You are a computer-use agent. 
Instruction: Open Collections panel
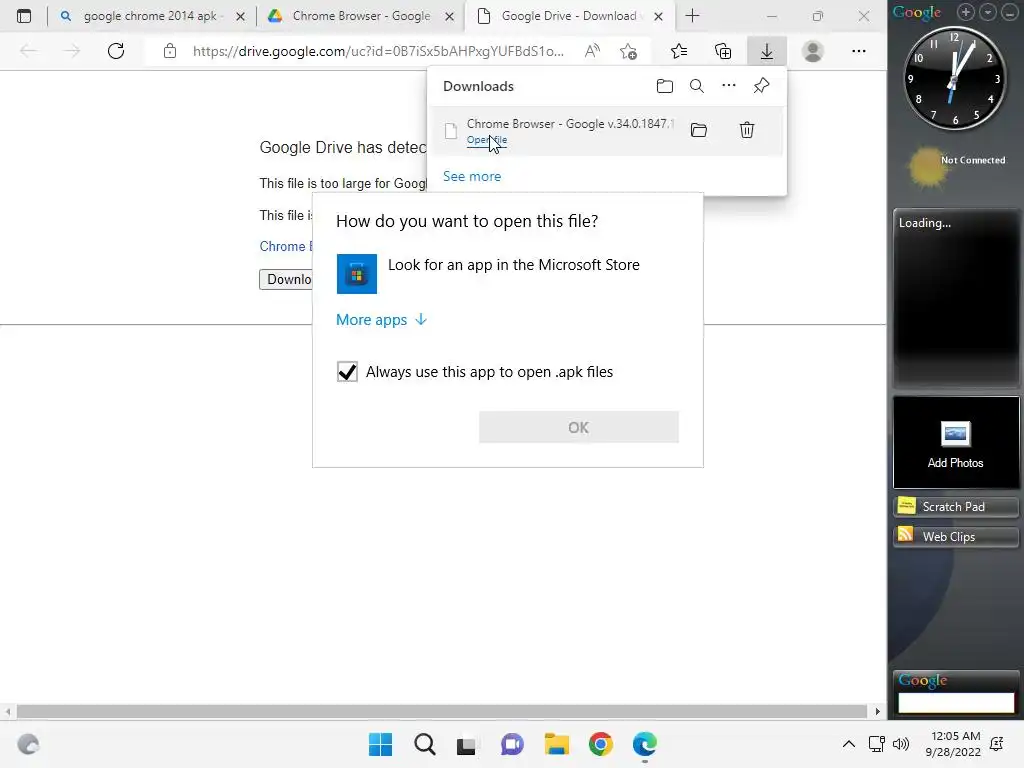click(723, 51)
